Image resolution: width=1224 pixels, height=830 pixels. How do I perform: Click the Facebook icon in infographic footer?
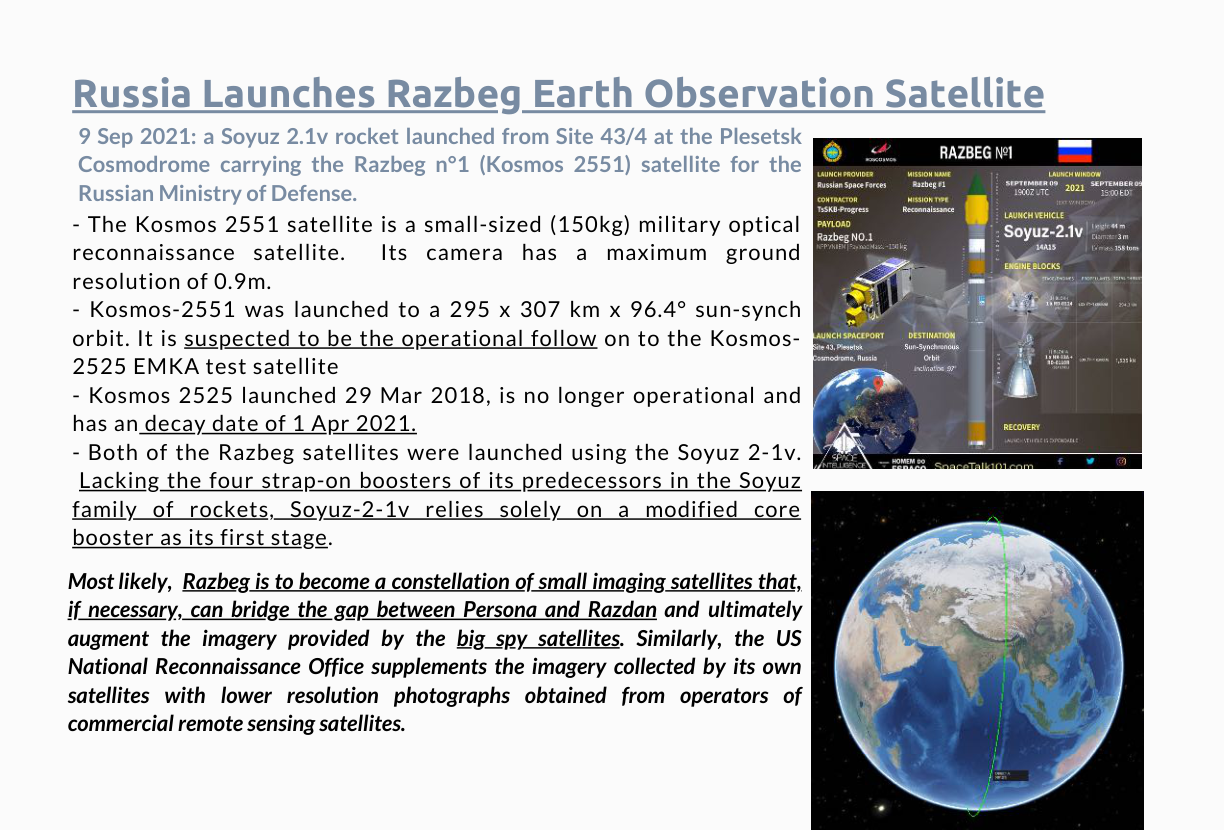coord(1060,461)
